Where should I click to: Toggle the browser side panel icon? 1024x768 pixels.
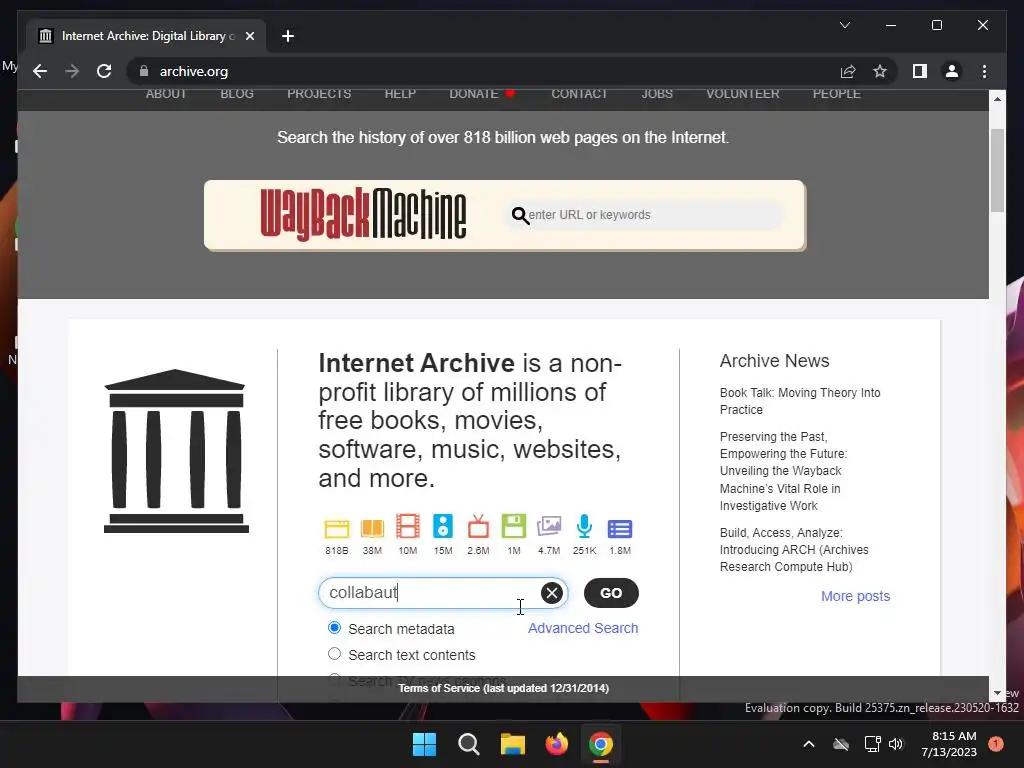pos(920,71)
